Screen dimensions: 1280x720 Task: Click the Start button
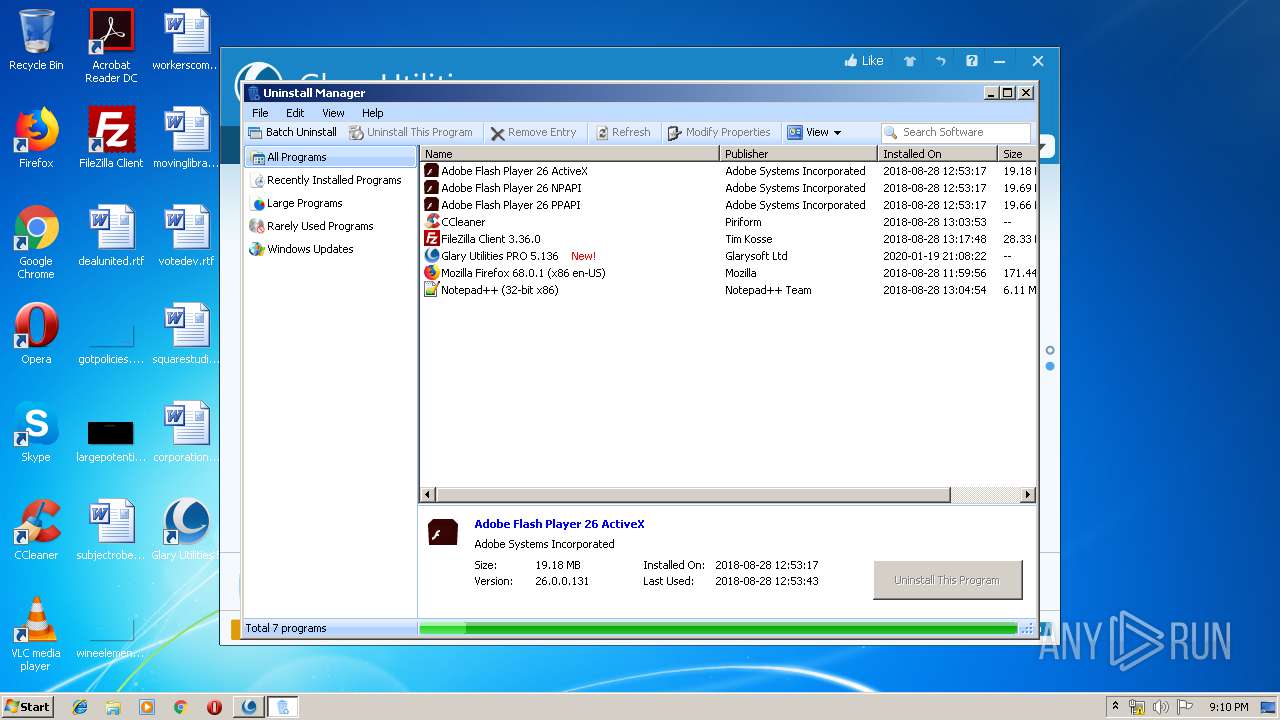[x=27, y=706]
